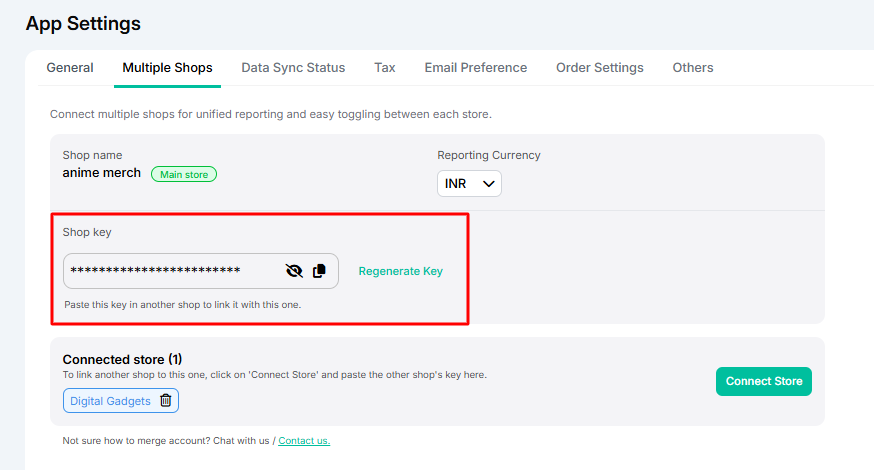Click the App Settings heading
This screenshot has height=470, width=874.
click(83, 23)
